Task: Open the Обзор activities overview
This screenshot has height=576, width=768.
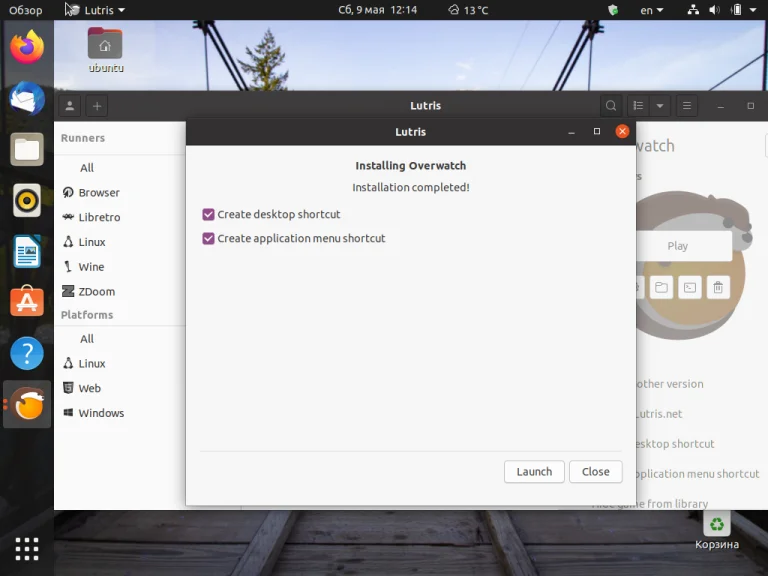Action: pos(25,10)
